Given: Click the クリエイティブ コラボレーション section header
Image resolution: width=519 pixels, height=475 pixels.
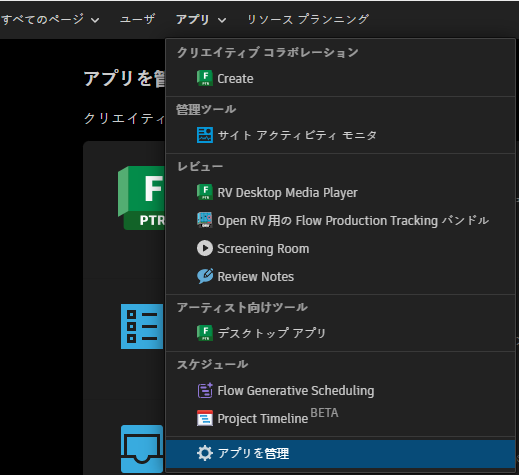Looking at the screenshot, I should 267,53.
